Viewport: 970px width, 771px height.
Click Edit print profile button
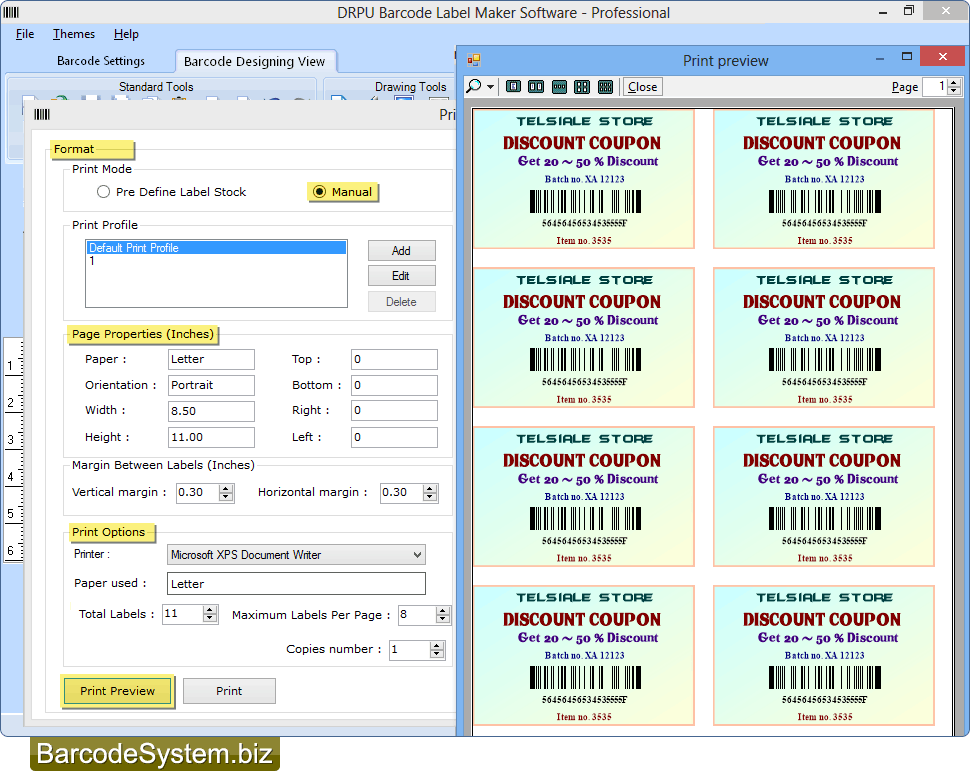(401, 276)
